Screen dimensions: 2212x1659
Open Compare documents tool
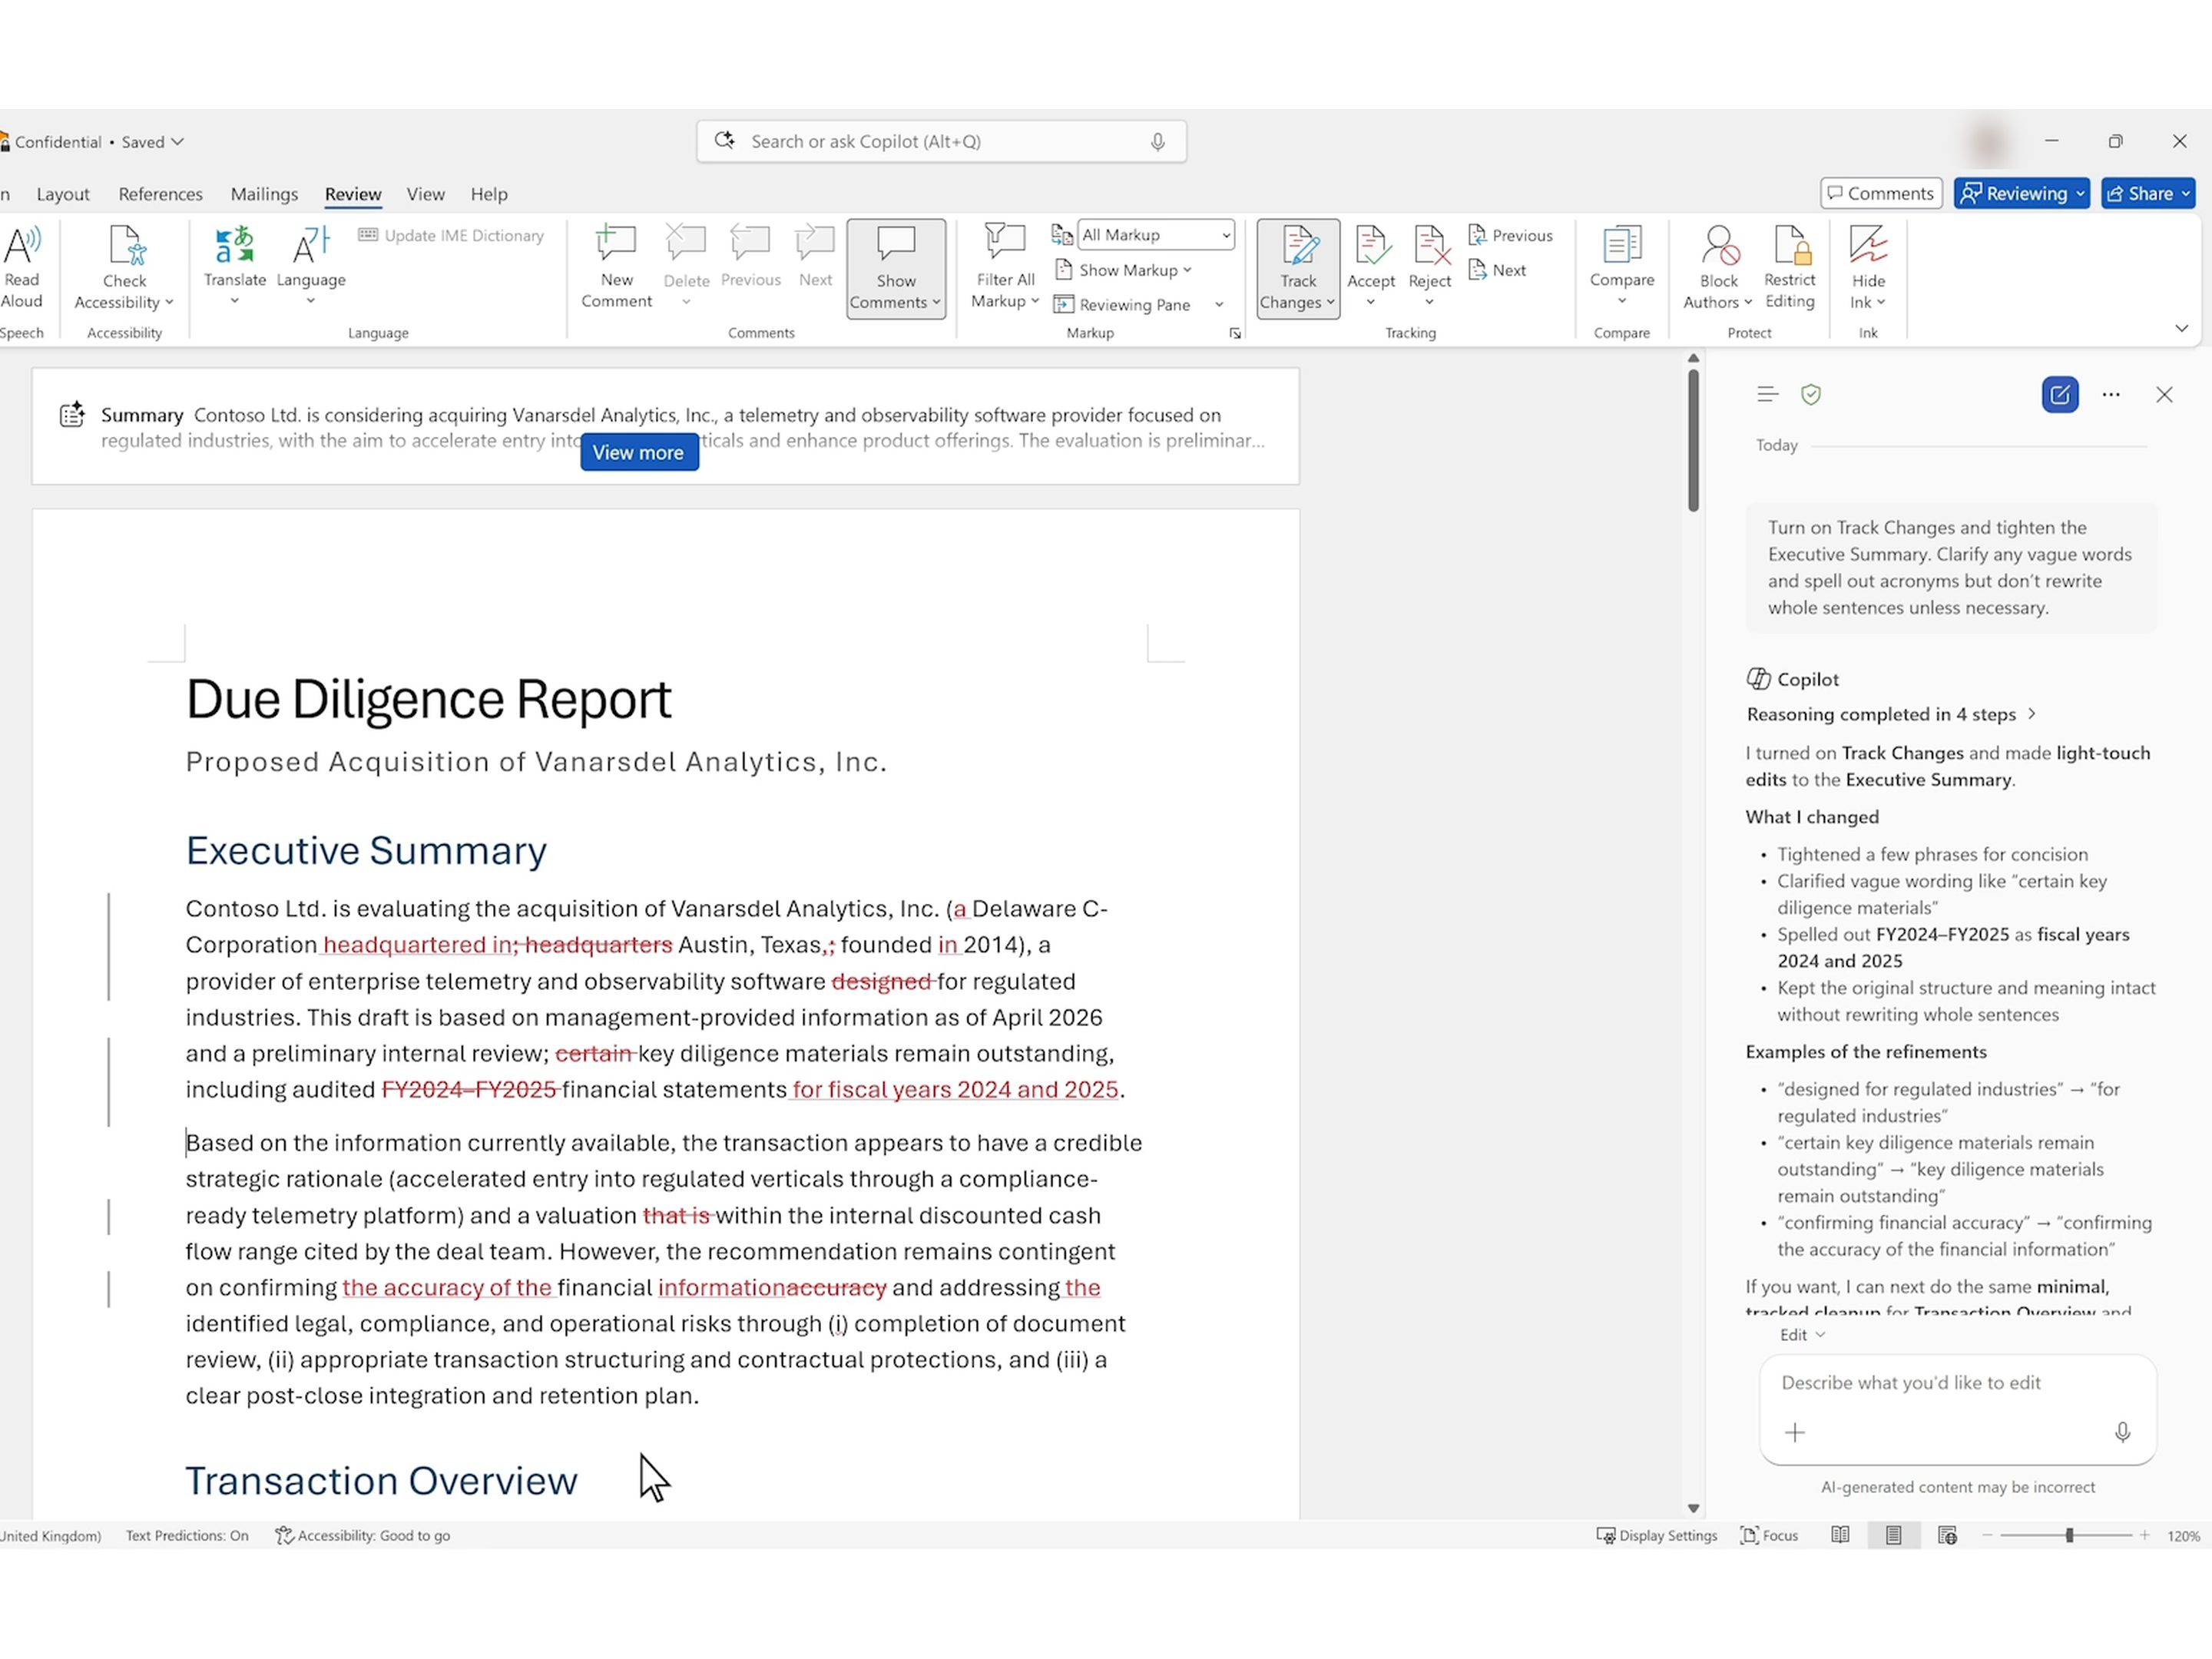pos(1621,266)
